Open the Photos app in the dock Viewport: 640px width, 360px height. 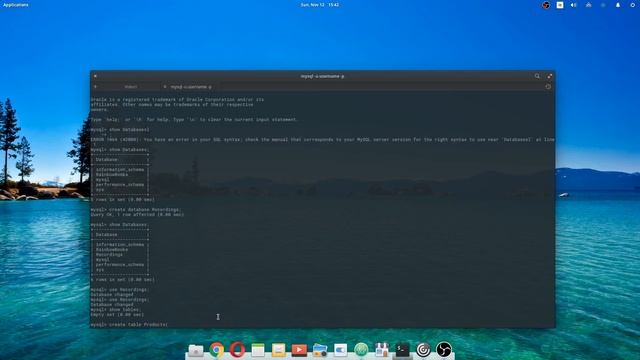point(320,350)
